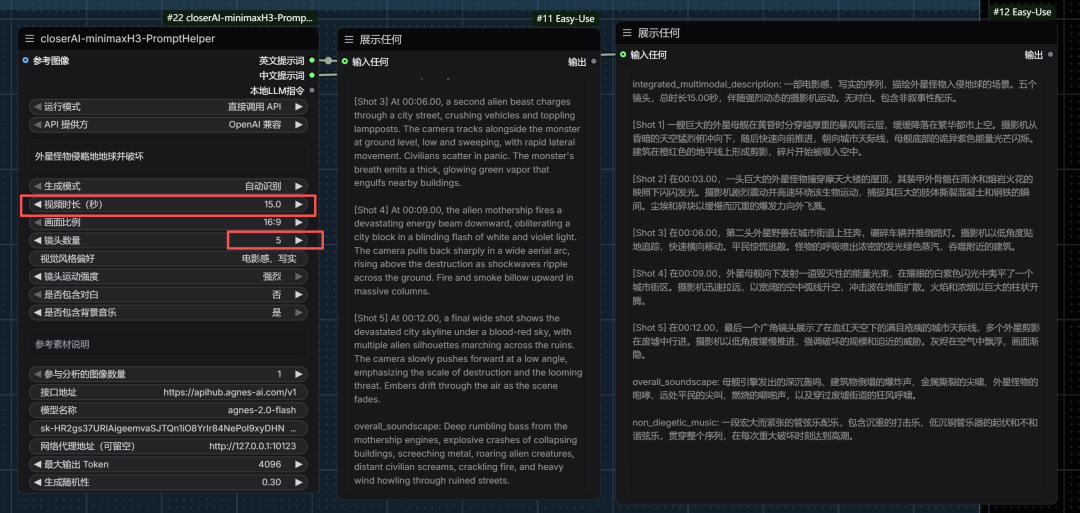The height and width of the screenshot is (513, 1080).
Task: Click the 视觉风格偏好 field showing 电影感、写实
Action: click(x=169, y=259)
